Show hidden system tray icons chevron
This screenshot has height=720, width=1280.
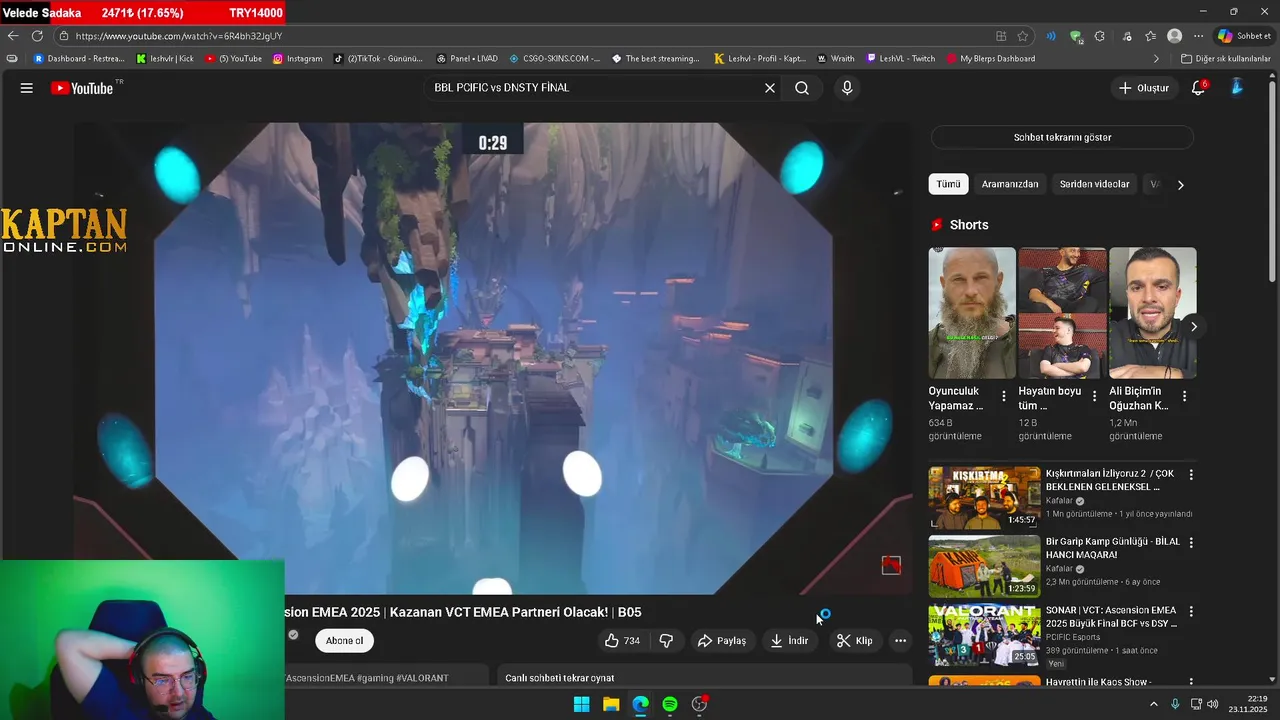[x=1153, y=704]
